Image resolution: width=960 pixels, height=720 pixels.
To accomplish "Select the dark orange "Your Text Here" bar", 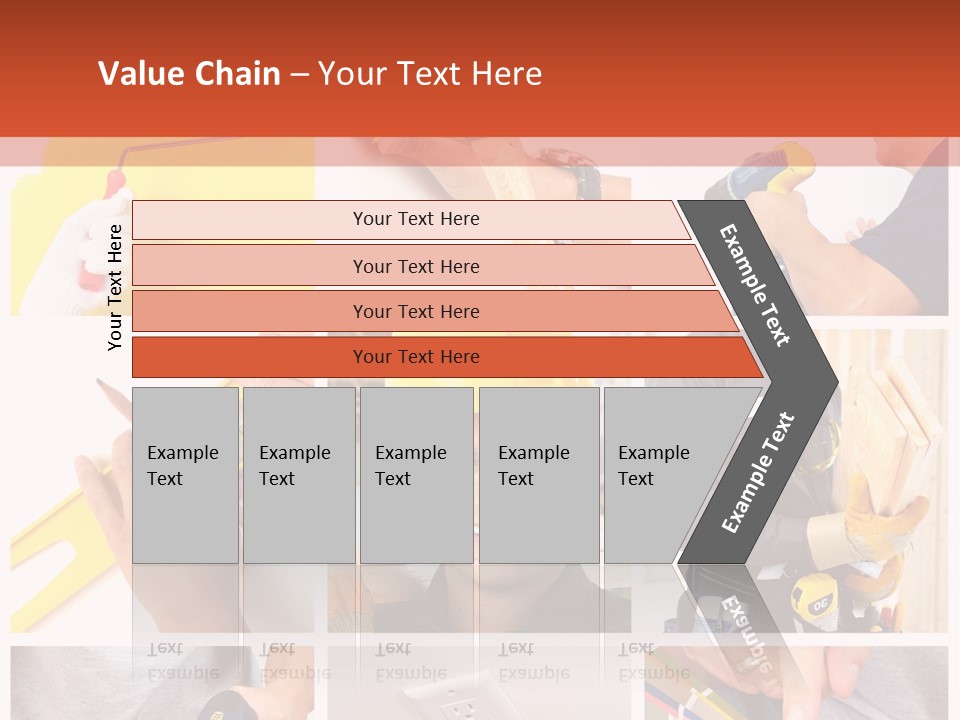I will (x=415, y=357).
